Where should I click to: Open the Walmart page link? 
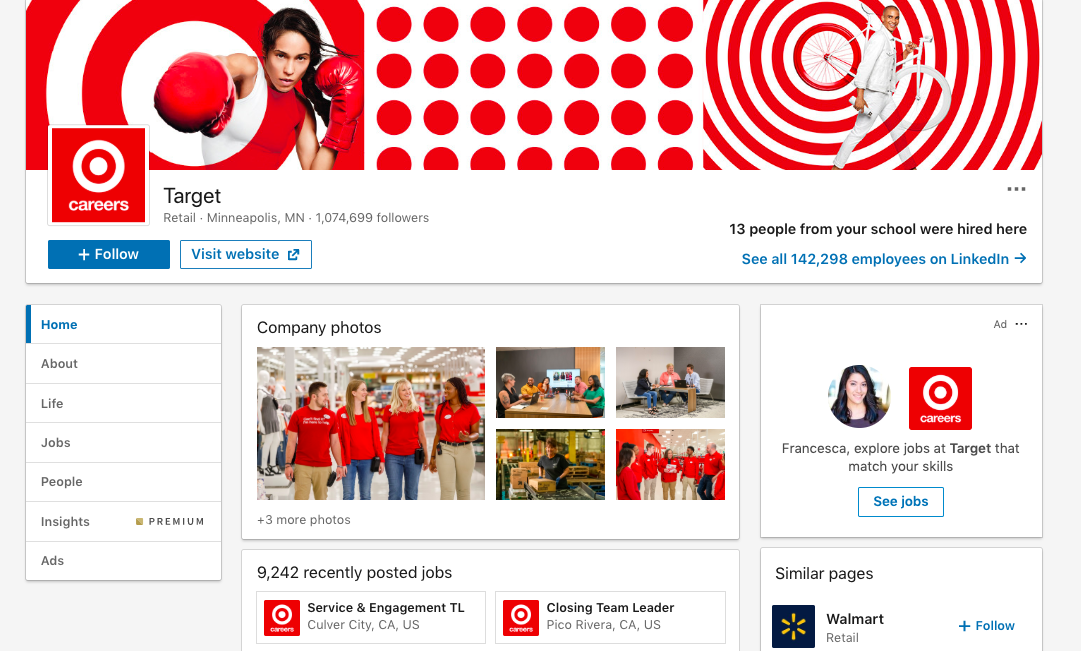coord(855,619)
